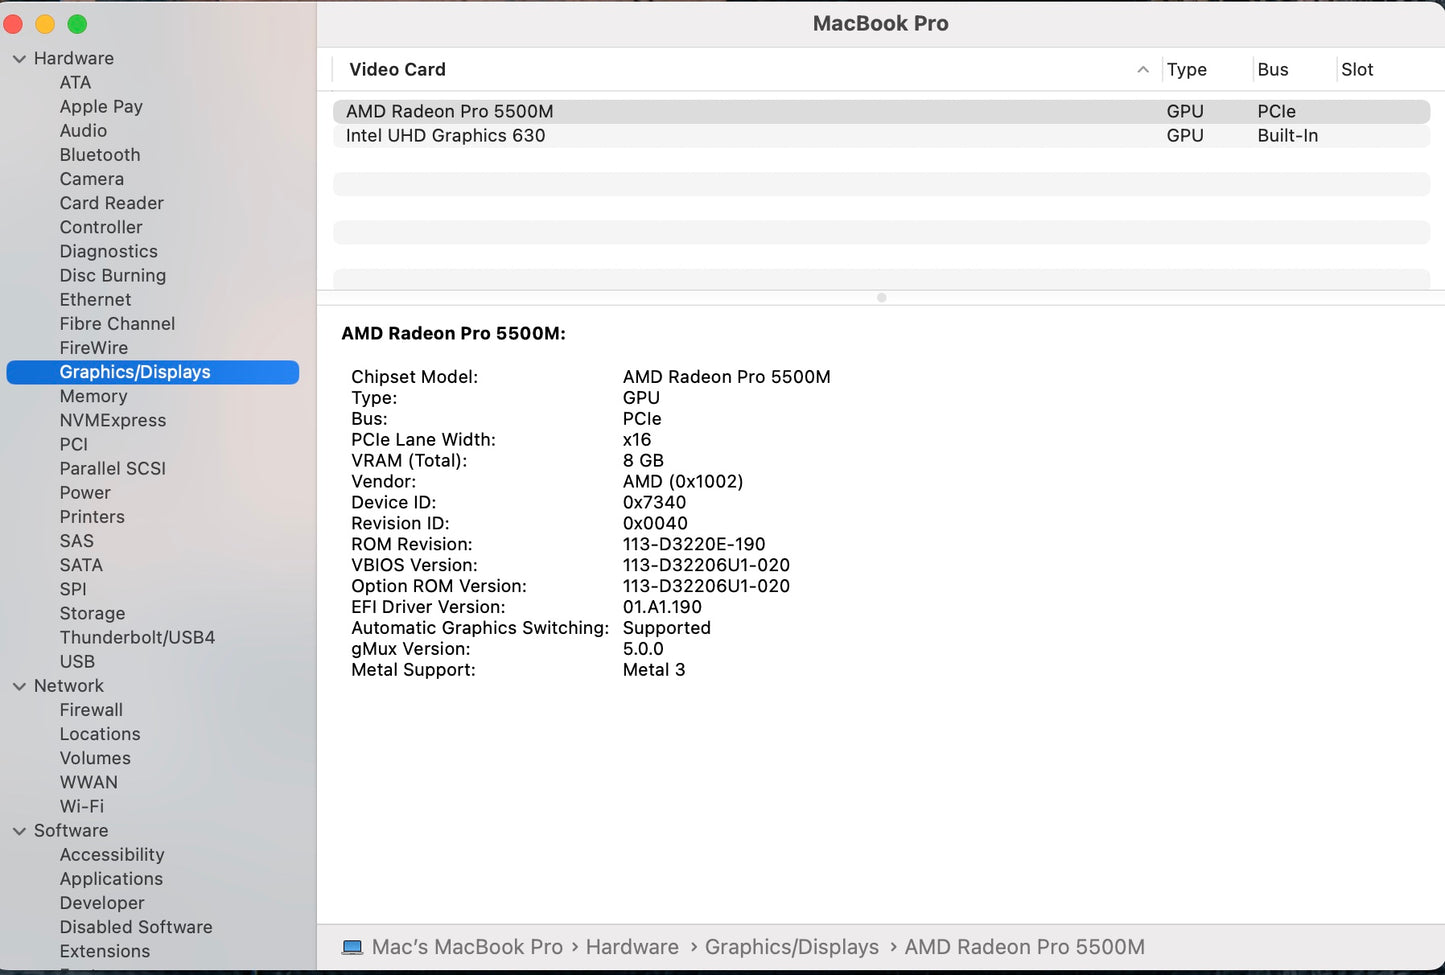
Task: Open Storage in the sidebar
Action: click(x=92, y=614)
